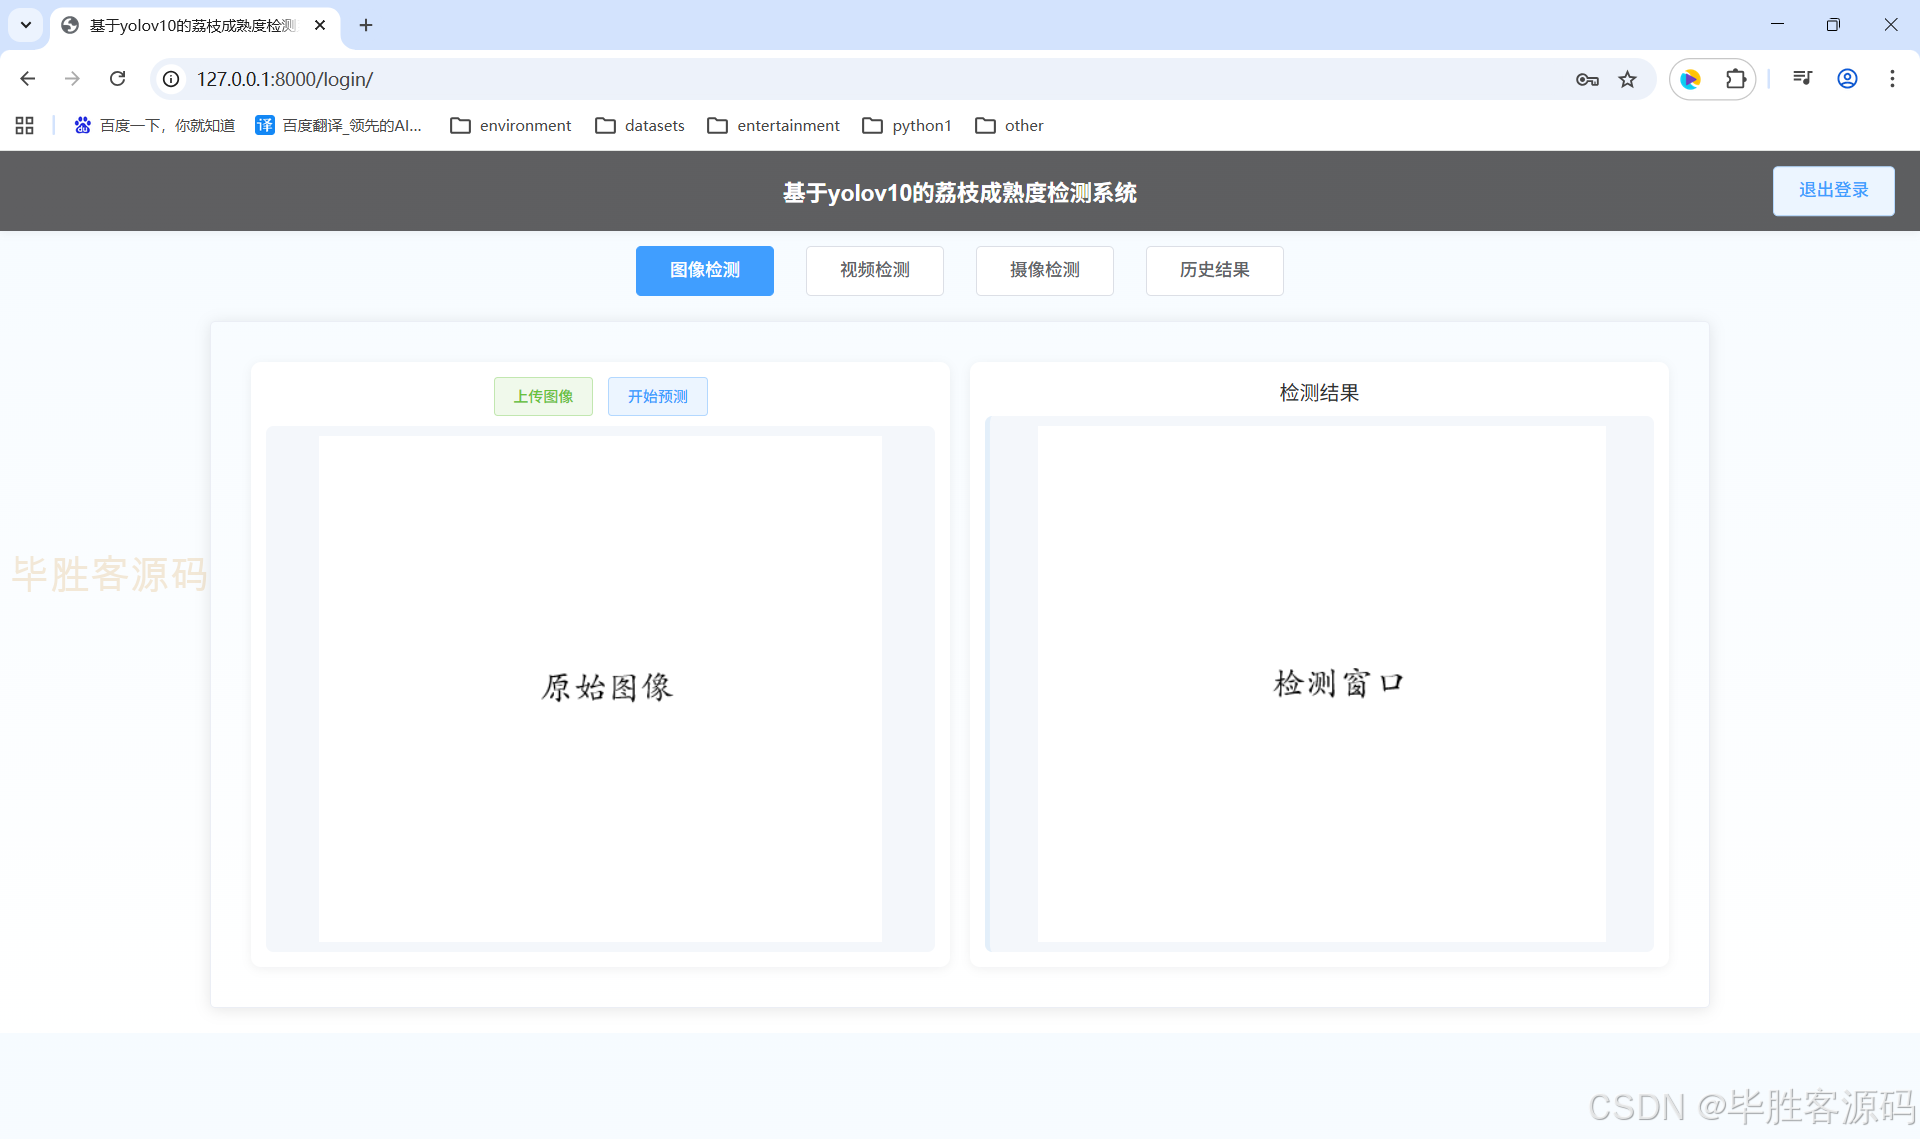Open the Chrome three-dot menu
This screenshot has height=1139, width=1920.
pyautogui.click(x=1892, y=79)
